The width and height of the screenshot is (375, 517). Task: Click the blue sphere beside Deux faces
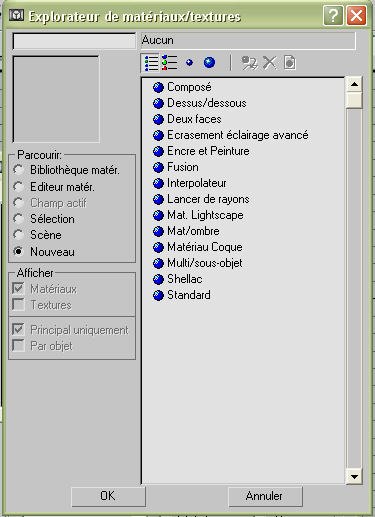158,119
